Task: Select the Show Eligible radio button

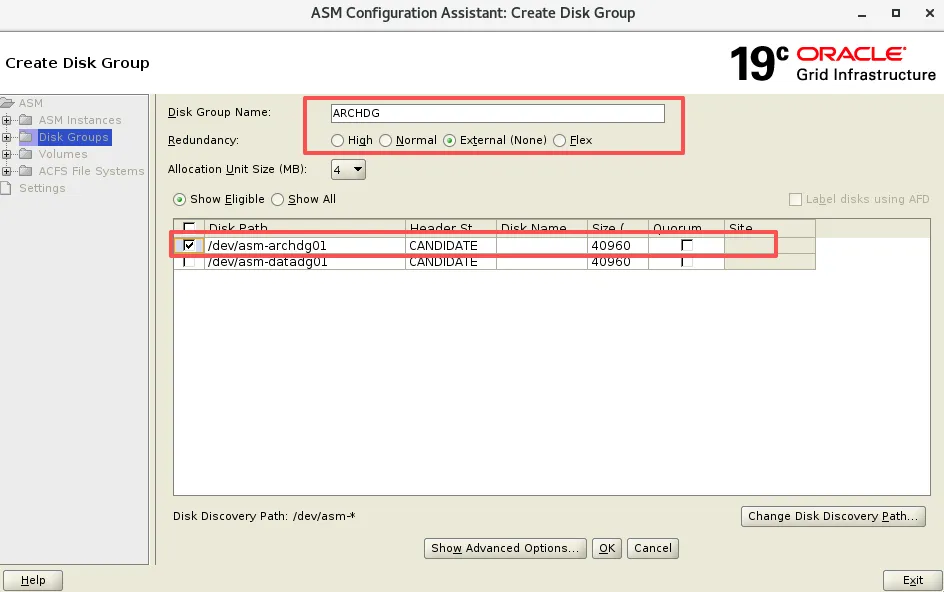Action: coord(179,199)
